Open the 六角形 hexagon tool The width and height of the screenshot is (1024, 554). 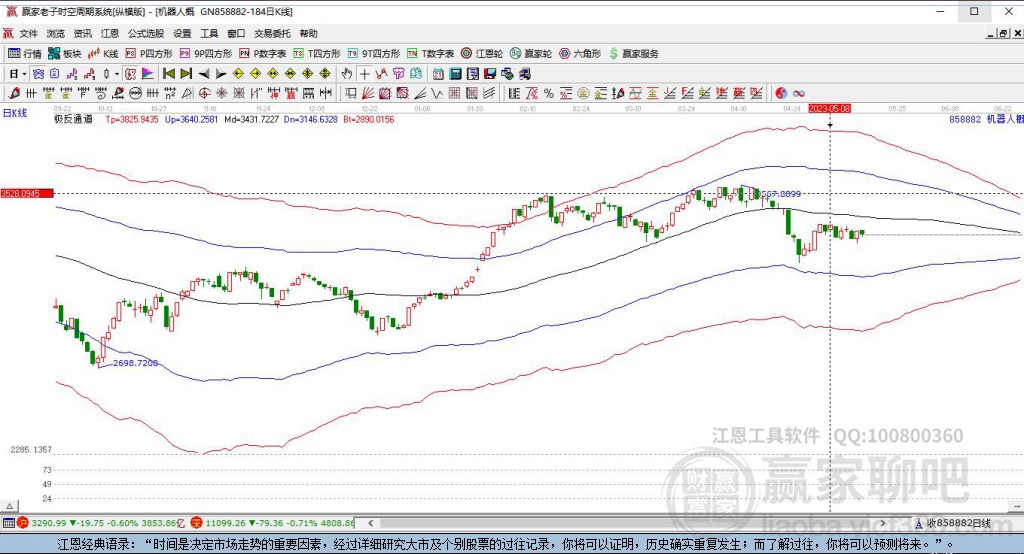(580, 54)
